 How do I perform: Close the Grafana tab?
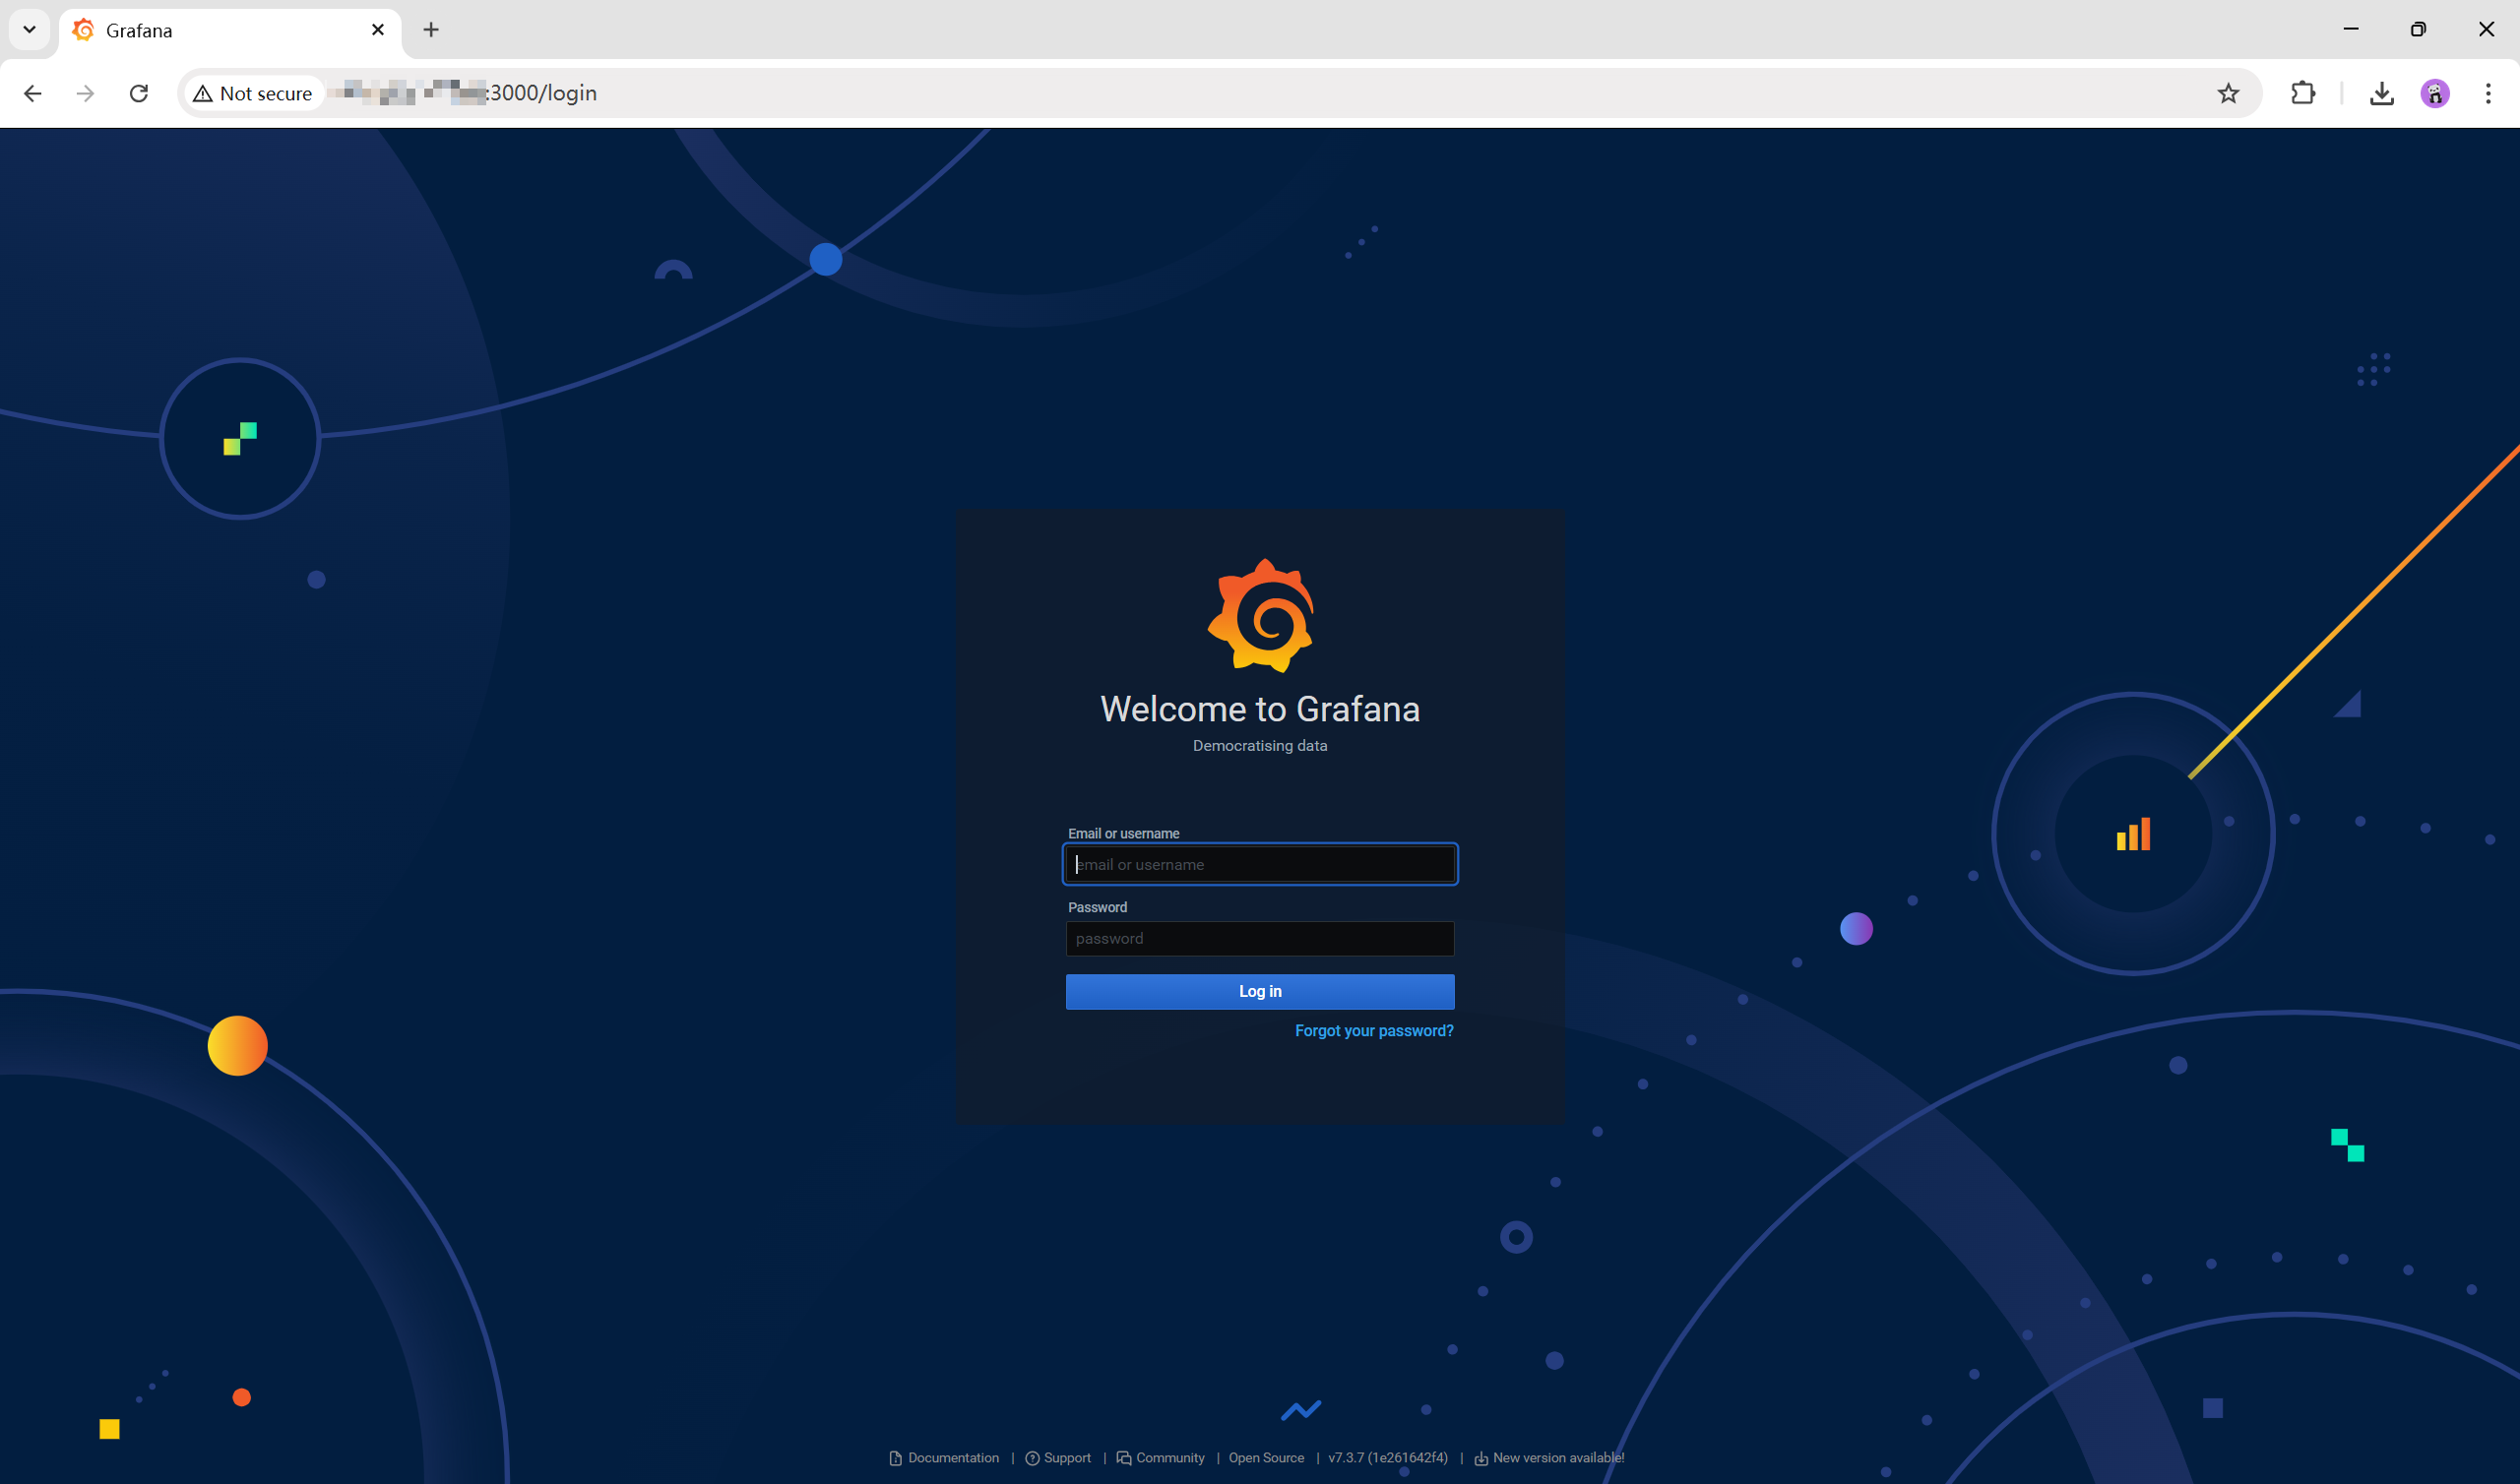click(x=378, y=30)
